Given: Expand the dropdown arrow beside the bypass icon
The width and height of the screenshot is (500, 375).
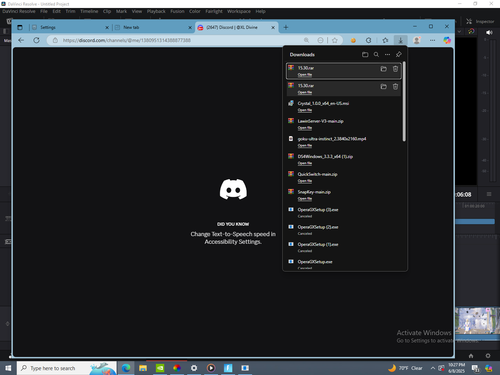Looking at the screenshot, I should point(459,31).
